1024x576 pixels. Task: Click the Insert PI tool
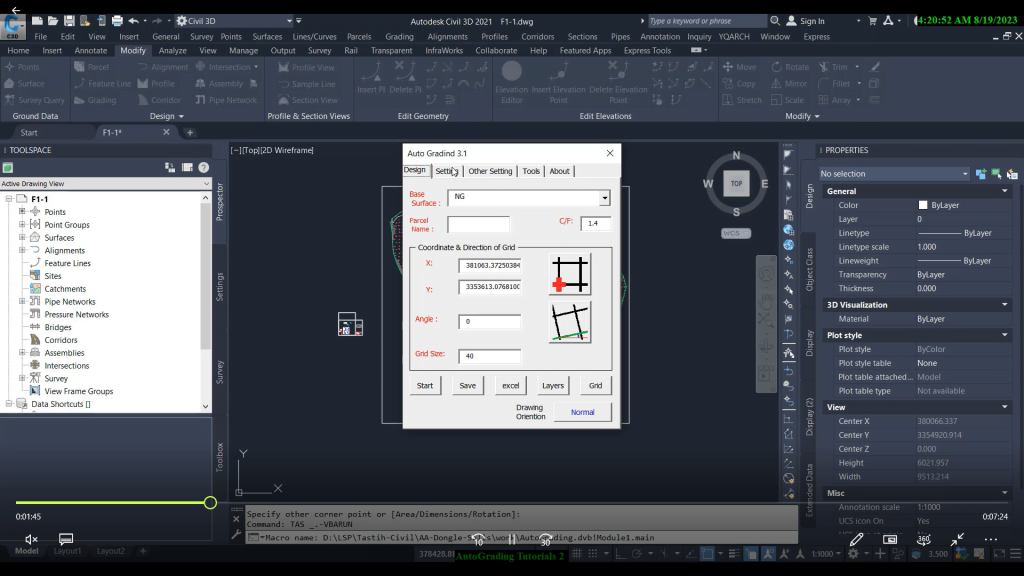371,77
